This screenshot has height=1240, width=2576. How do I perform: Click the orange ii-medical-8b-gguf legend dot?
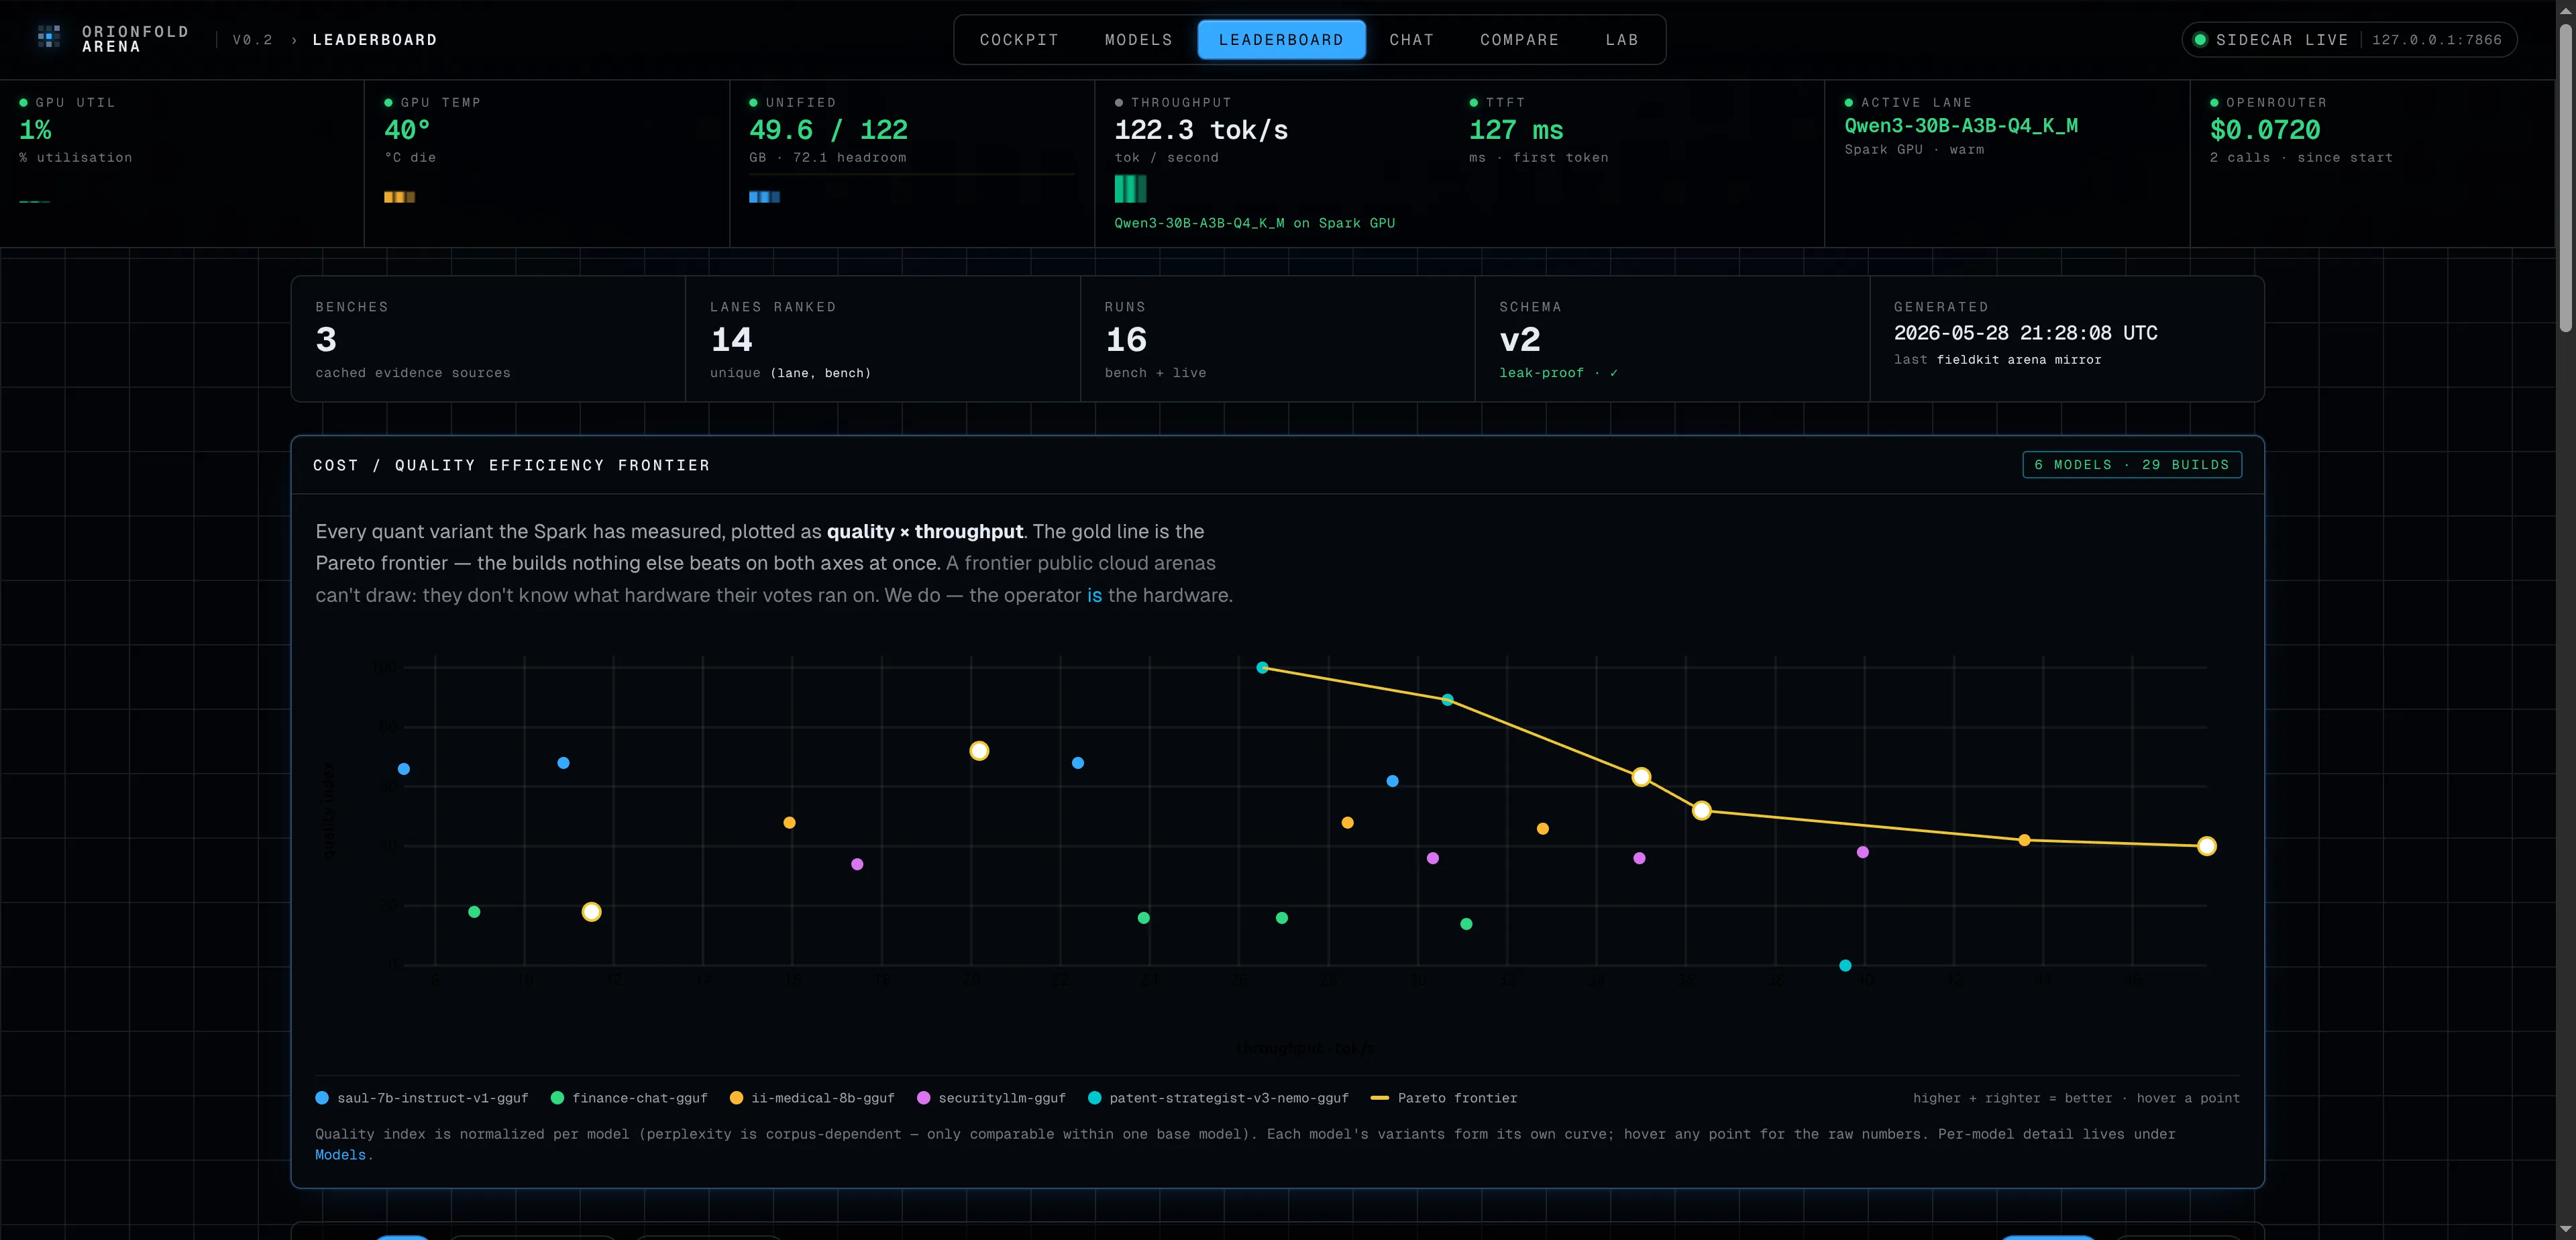point(736,1098)
